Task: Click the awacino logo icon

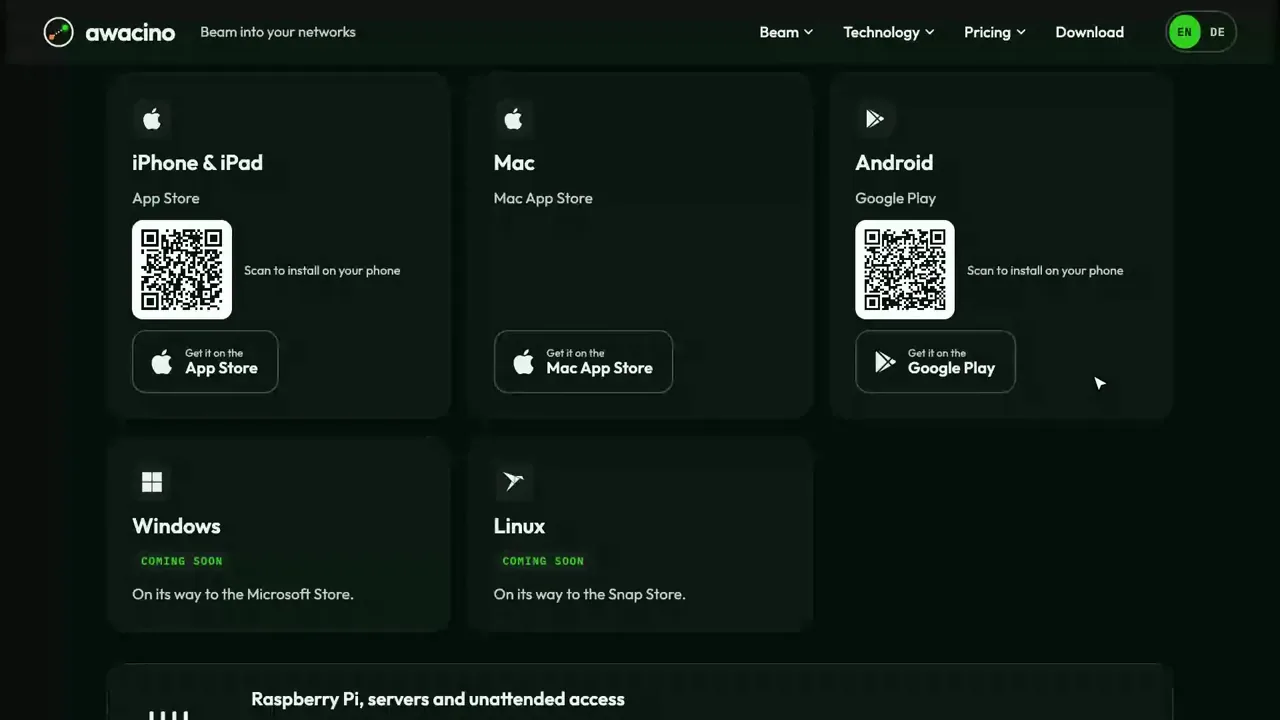Action: (x=59, y=32)
